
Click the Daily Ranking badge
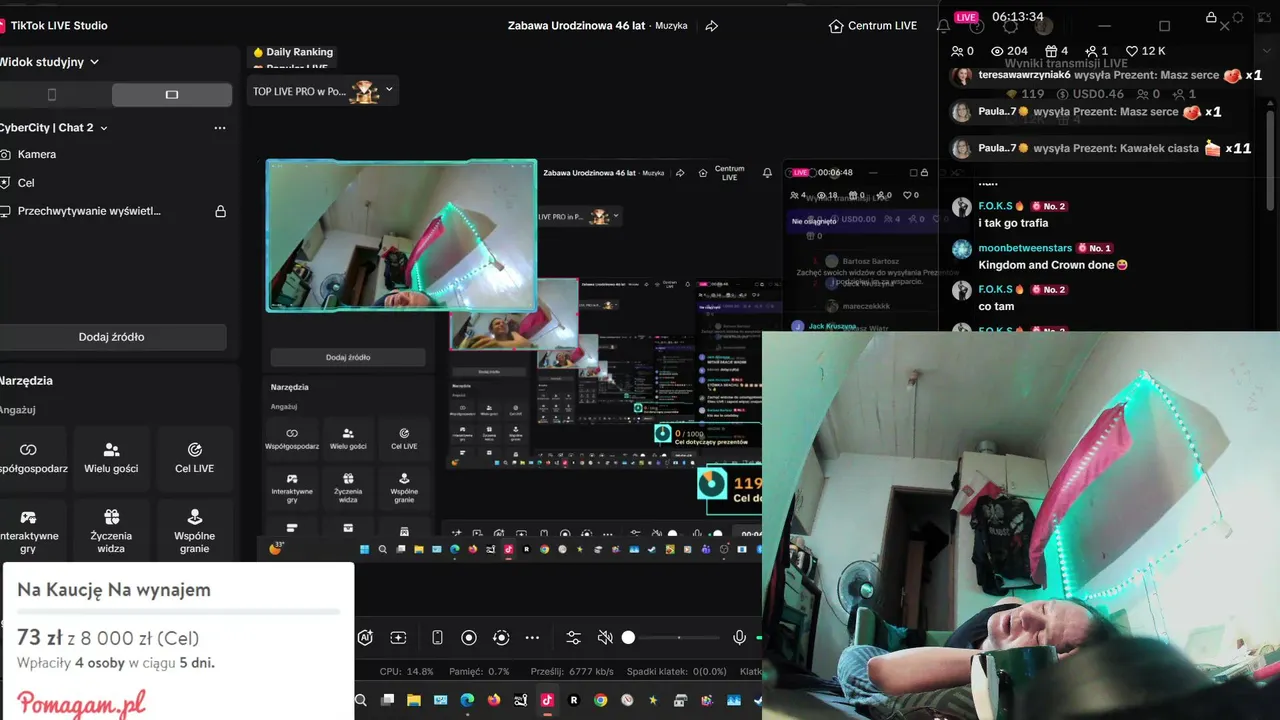click(x=293, y=52)
